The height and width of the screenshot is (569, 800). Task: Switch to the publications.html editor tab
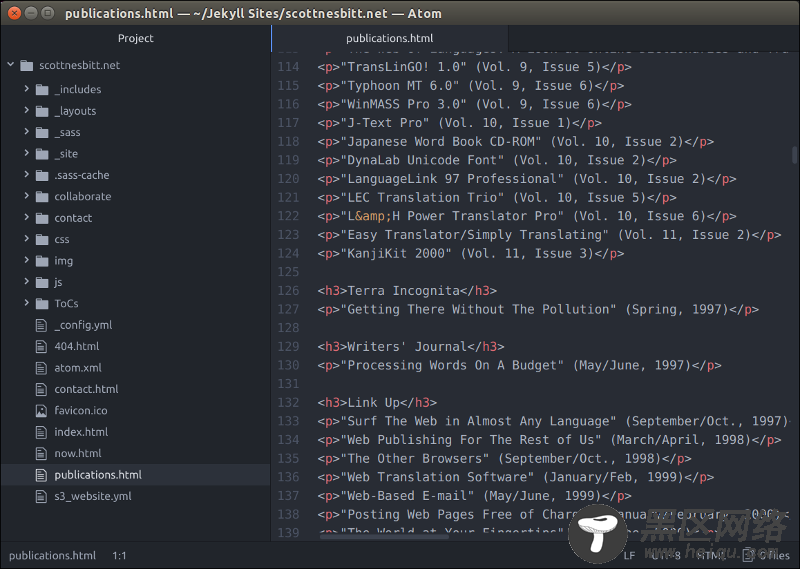click(389, 38)
